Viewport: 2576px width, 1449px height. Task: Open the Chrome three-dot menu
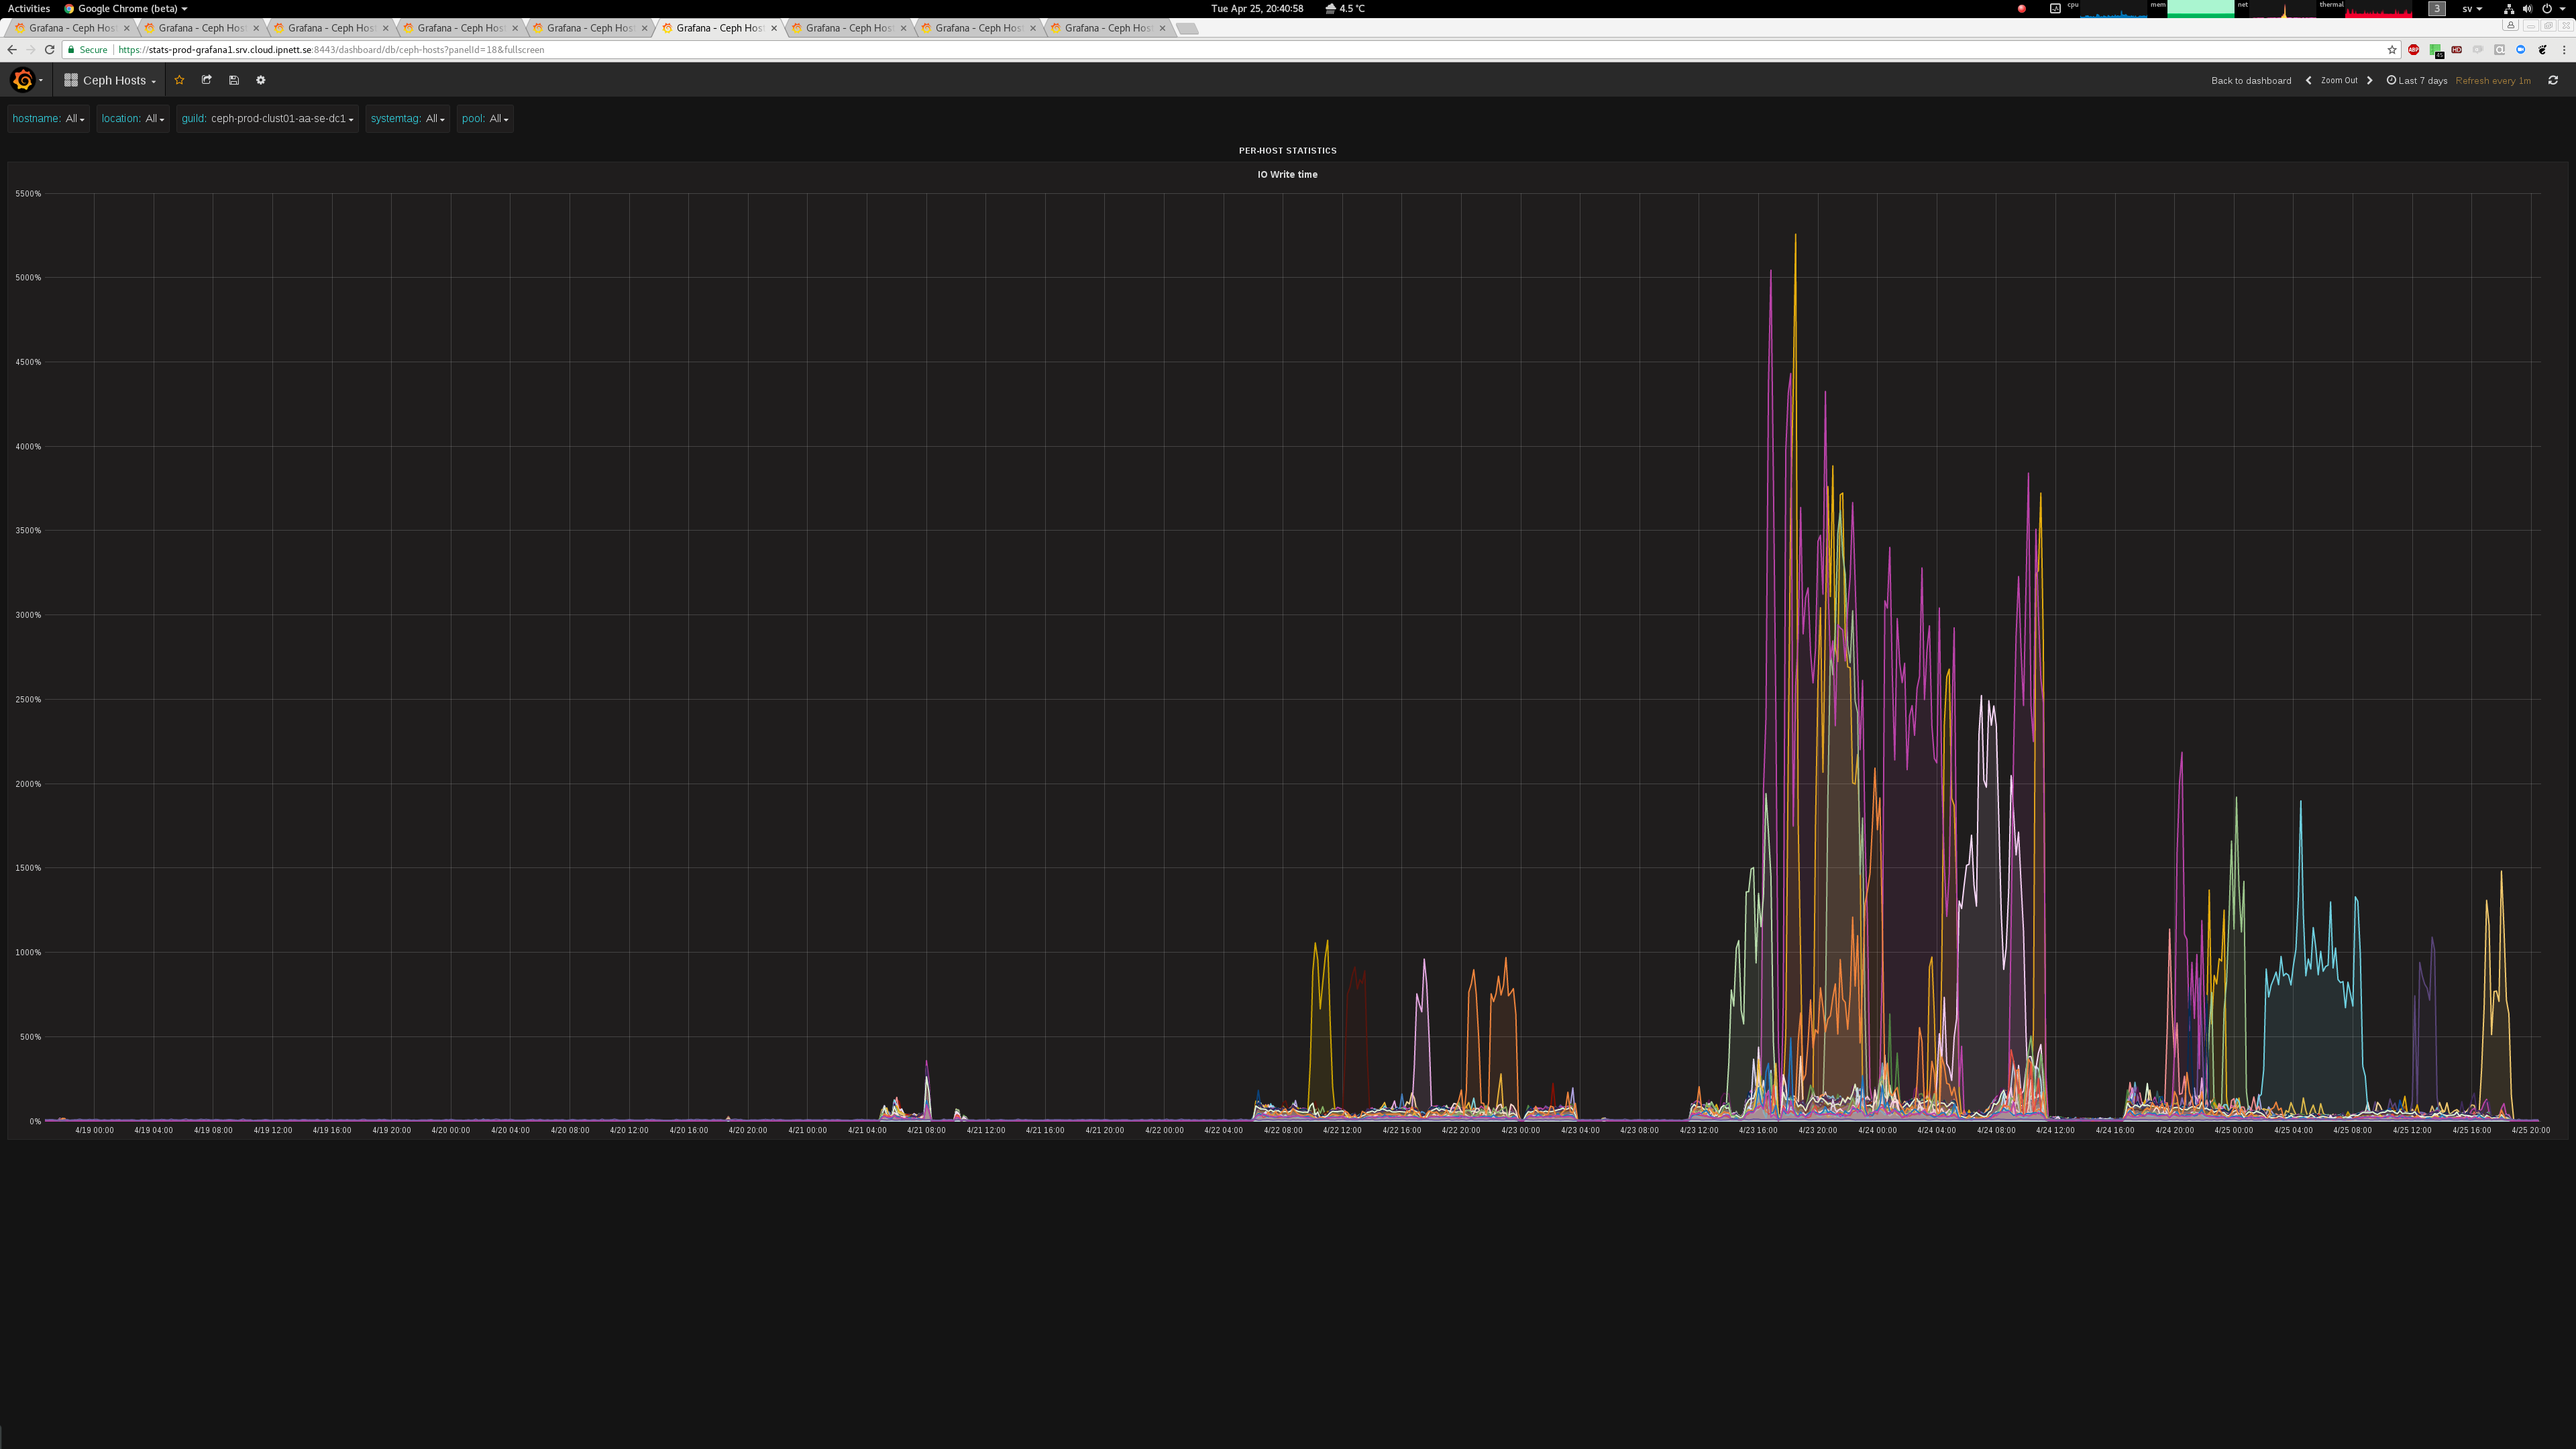(x=2564, y=49)
